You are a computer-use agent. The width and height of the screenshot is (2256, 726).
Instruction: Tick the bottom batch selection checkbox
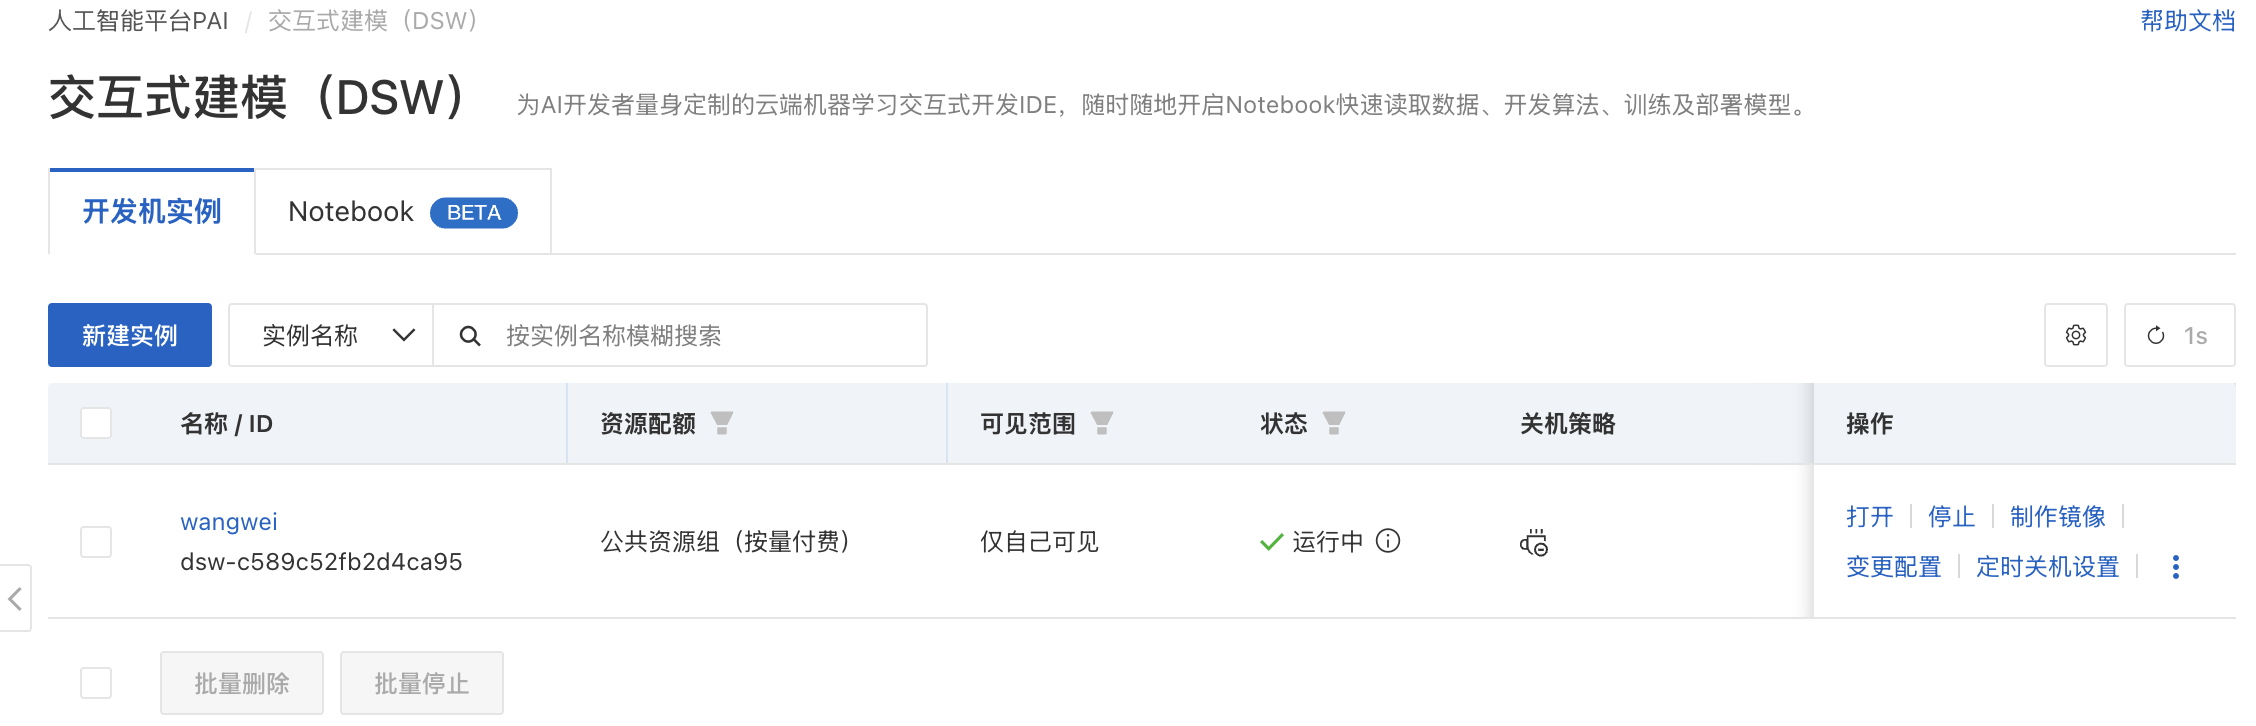(96, 683)
